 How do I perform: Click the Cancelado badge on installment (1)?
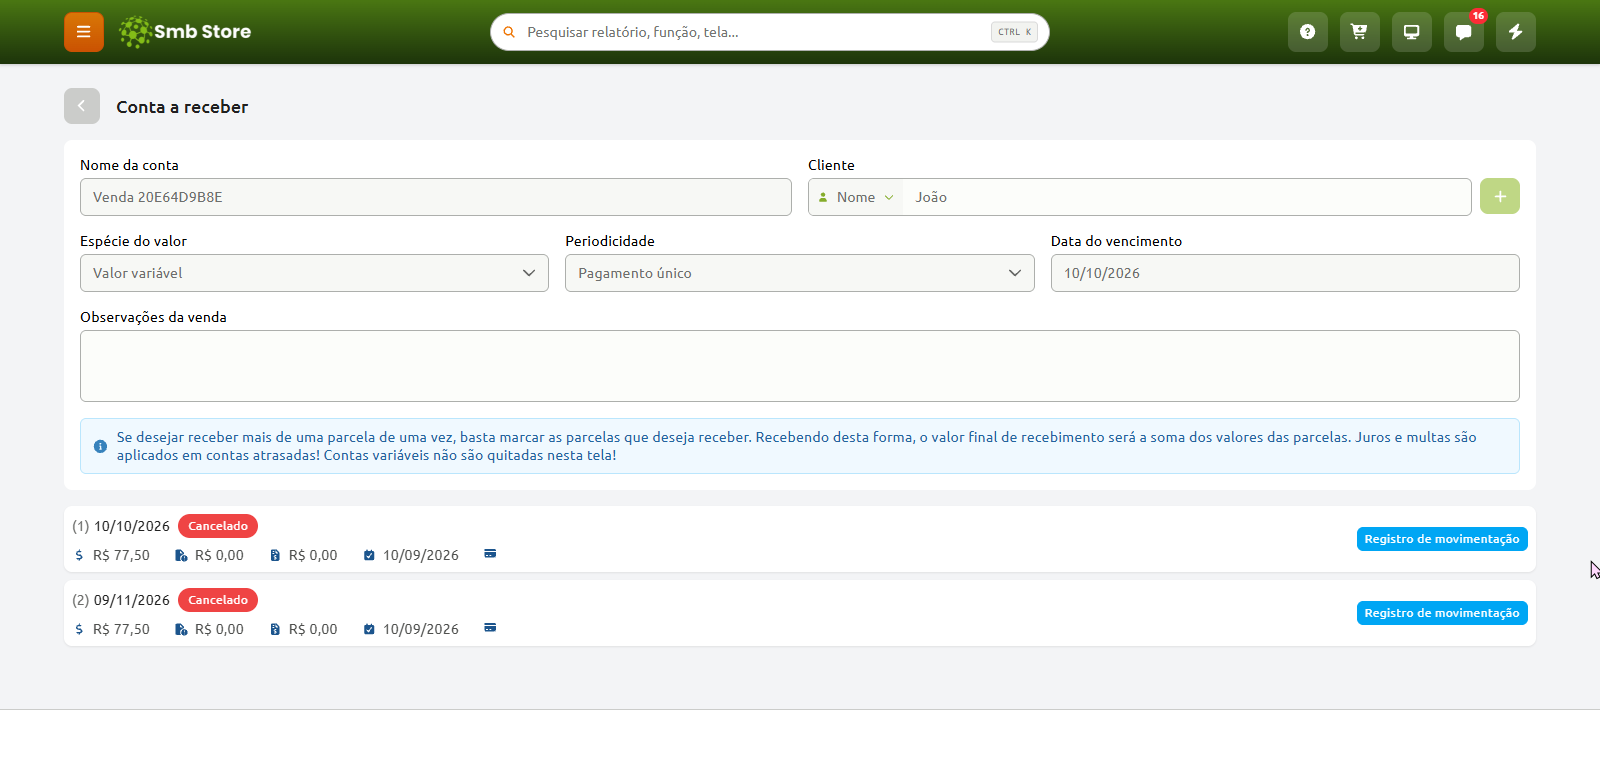point(218,526)
